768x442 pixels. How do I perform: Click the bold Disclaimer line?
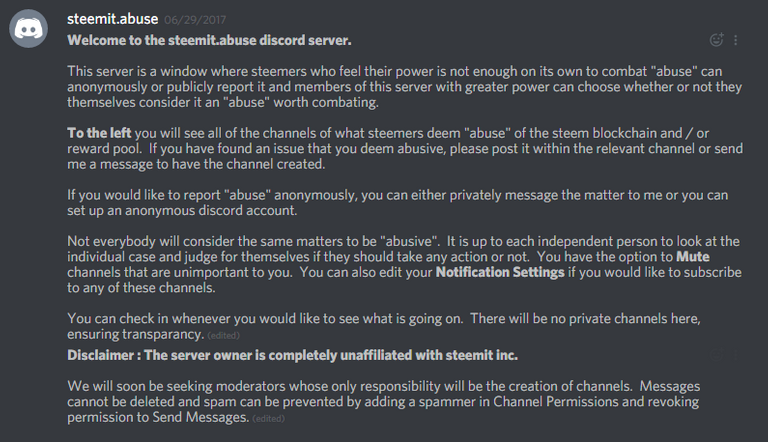click(x=292, y=355)
